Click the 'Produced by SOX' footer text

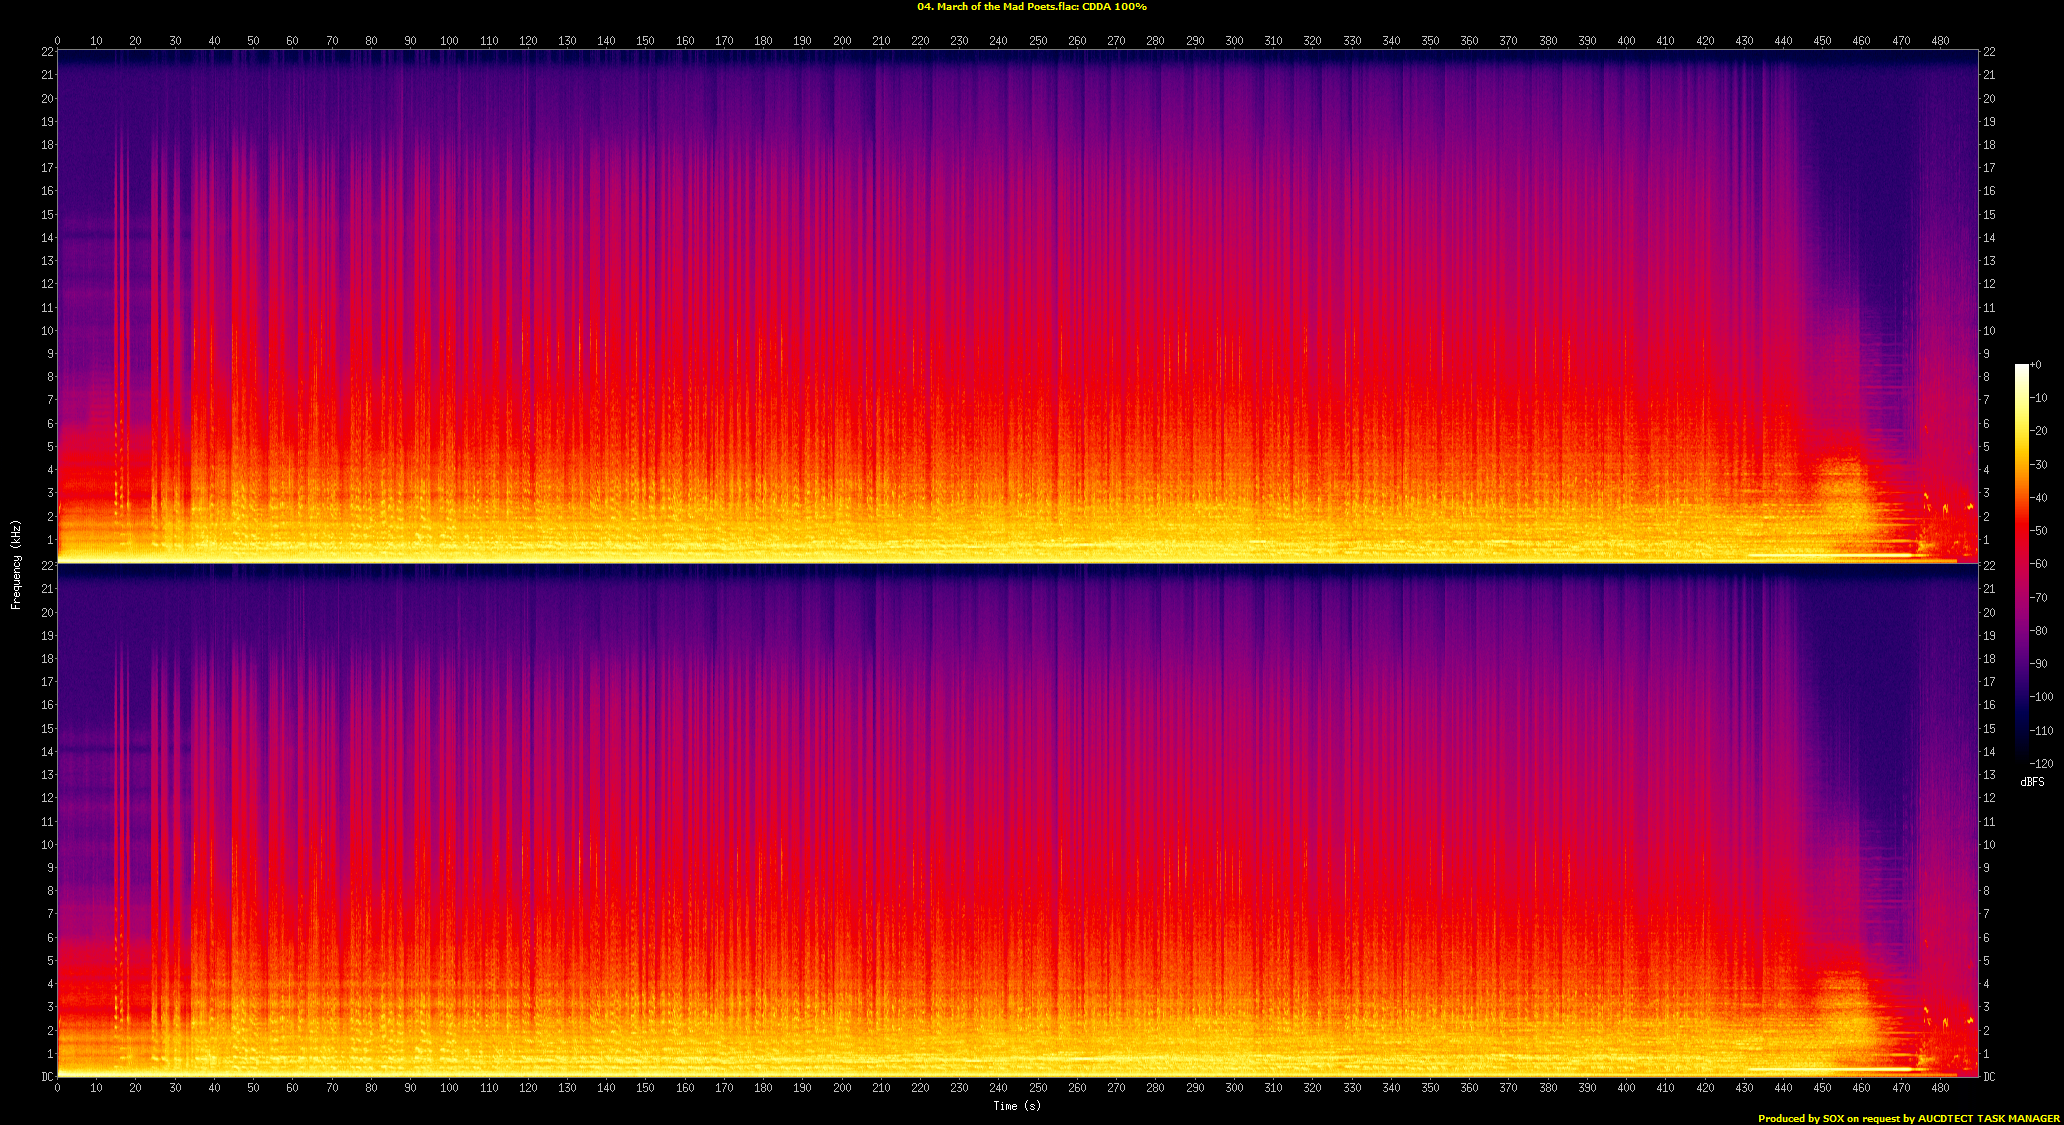tap(1801, 1118)
